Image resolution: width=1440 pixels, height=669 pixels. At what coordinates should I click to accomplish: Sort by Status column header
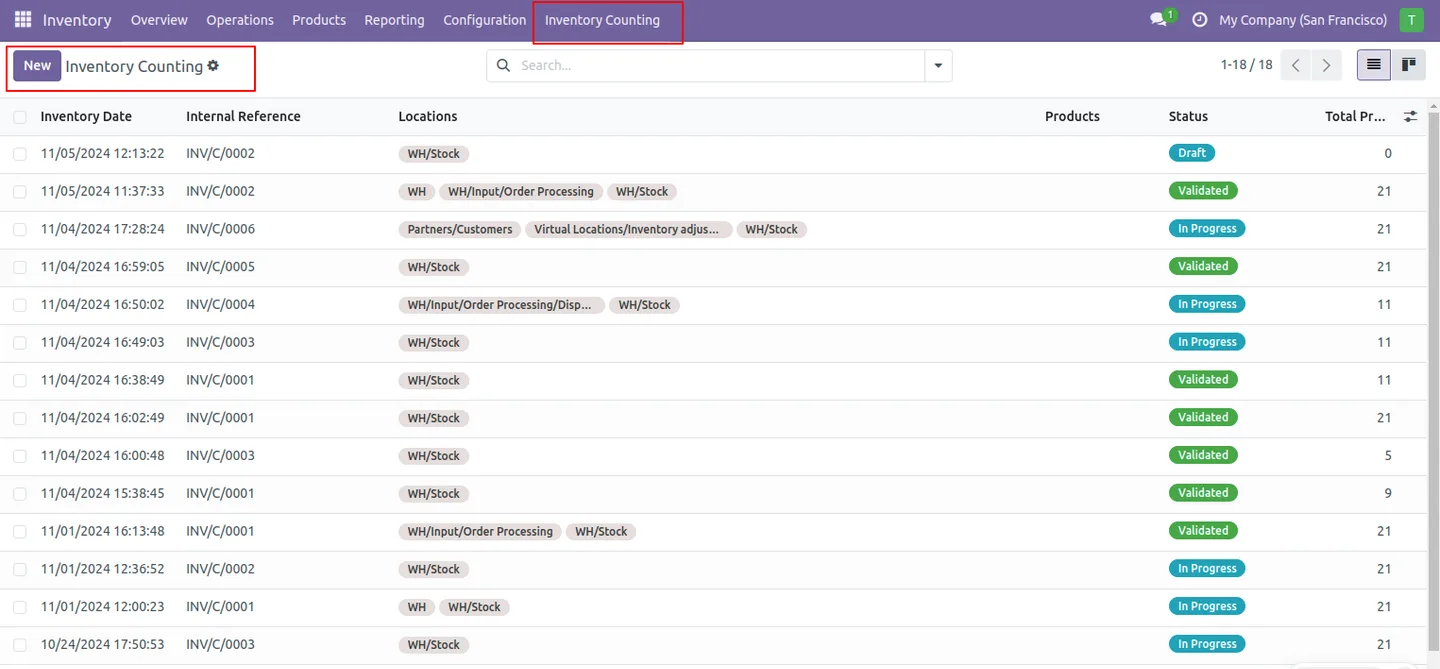(1188, 117)
